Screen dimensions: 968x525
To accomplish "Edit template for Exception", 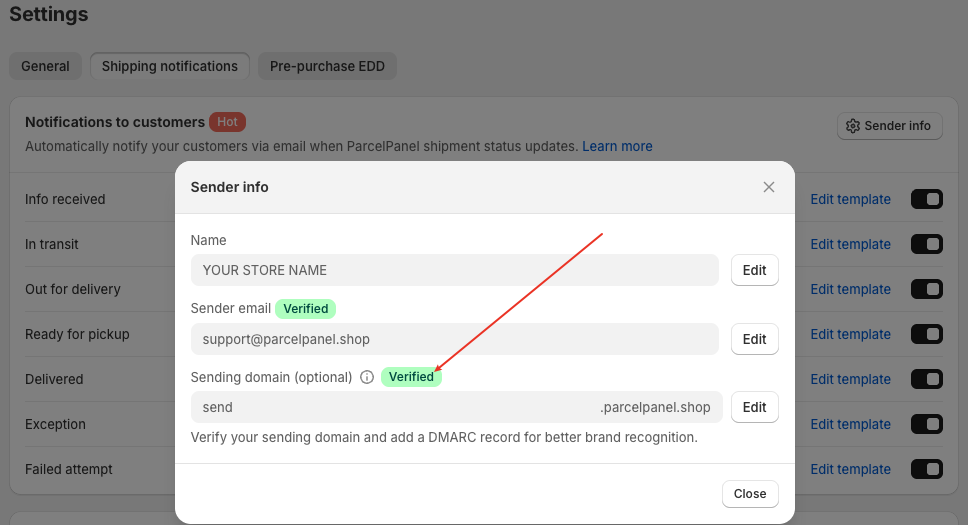I will tap(851, 424).
